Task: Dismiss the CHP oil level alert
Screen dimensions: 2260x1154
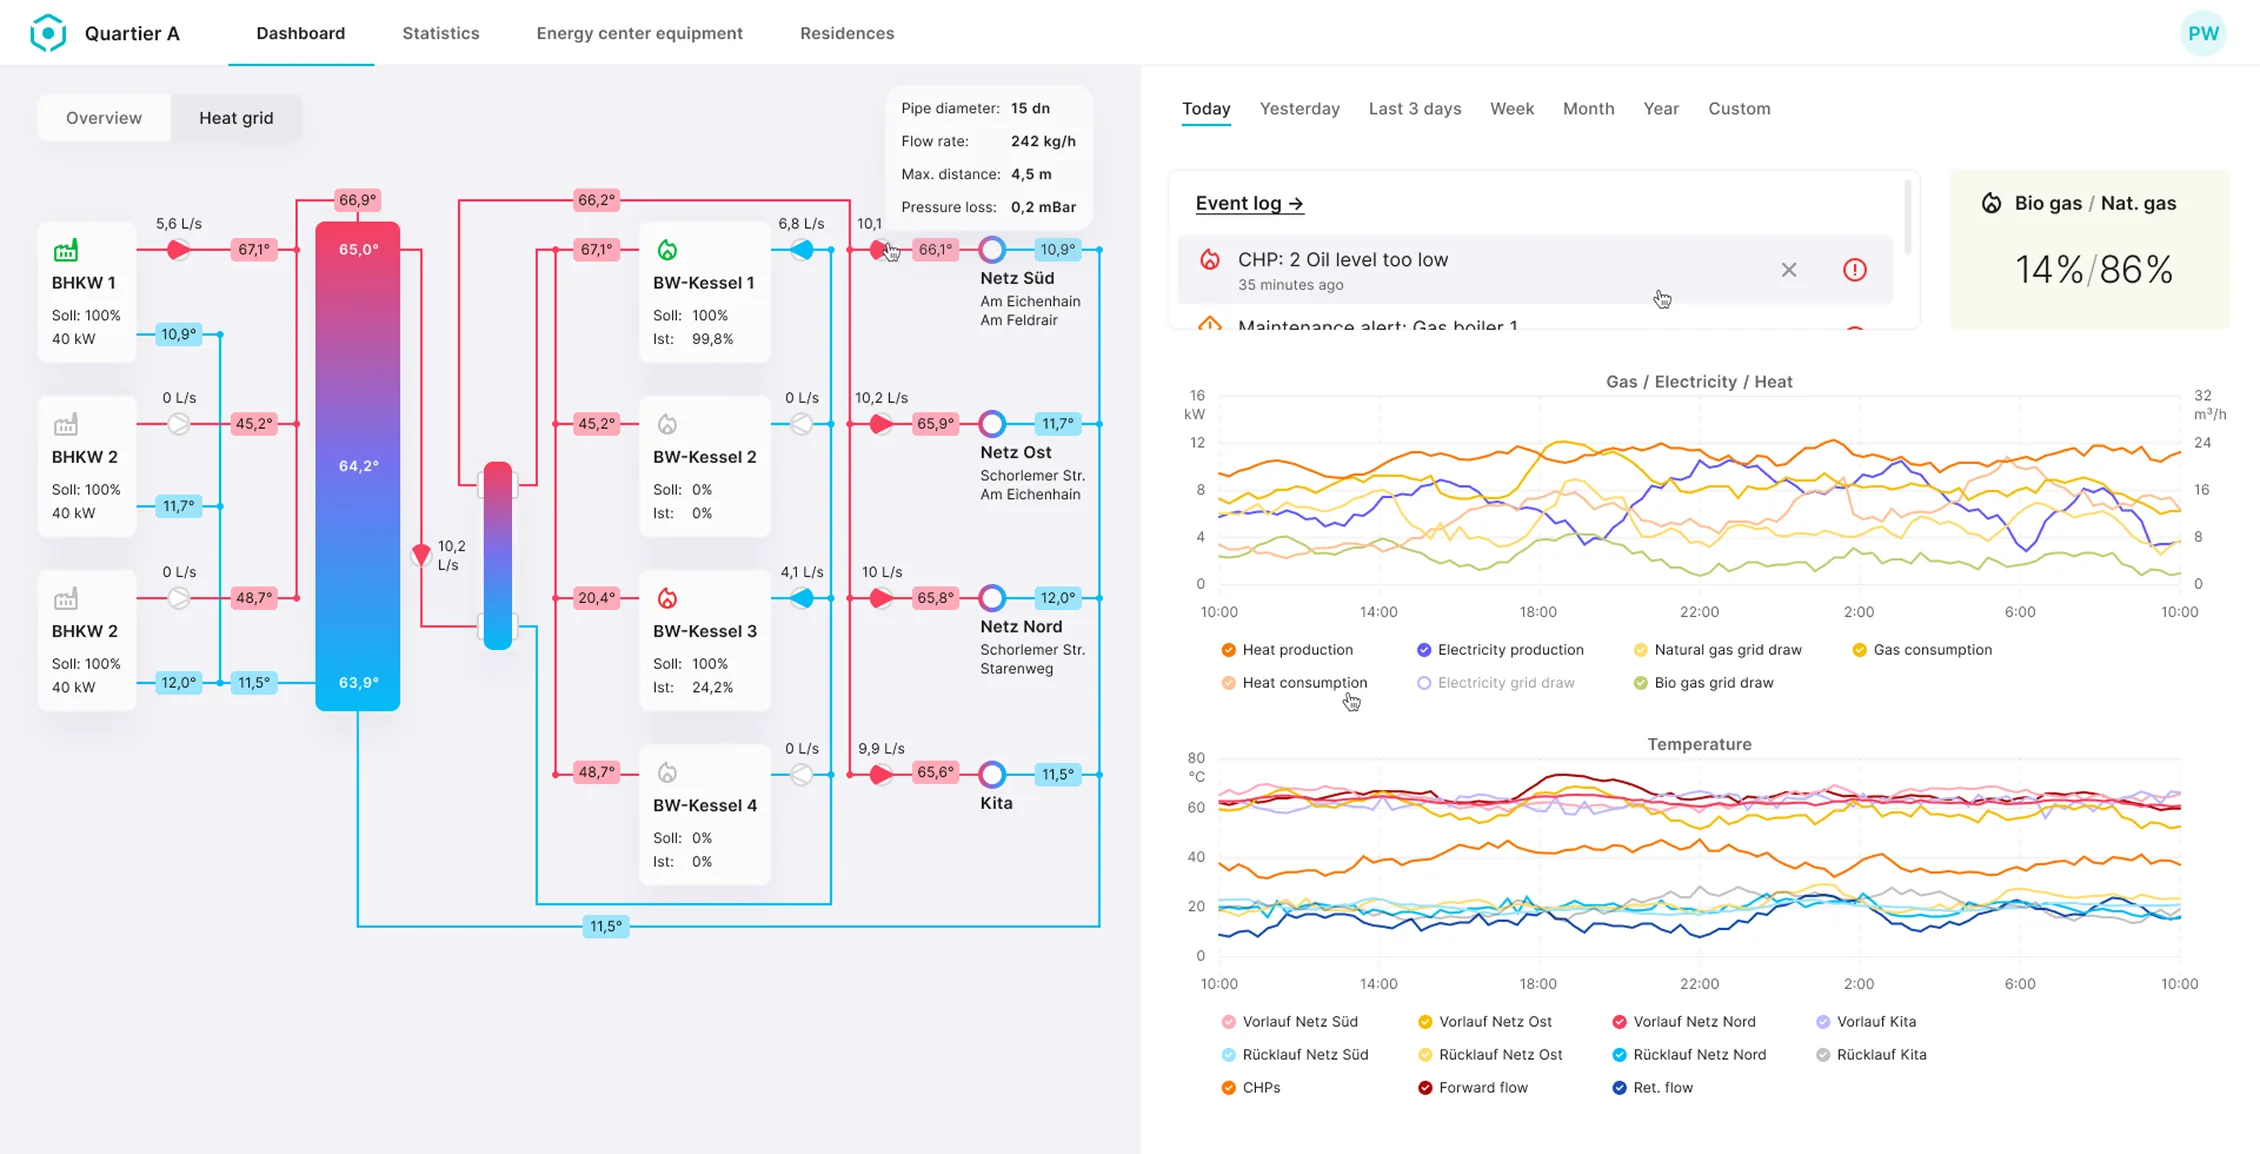Action: (x=1789, y=269)
